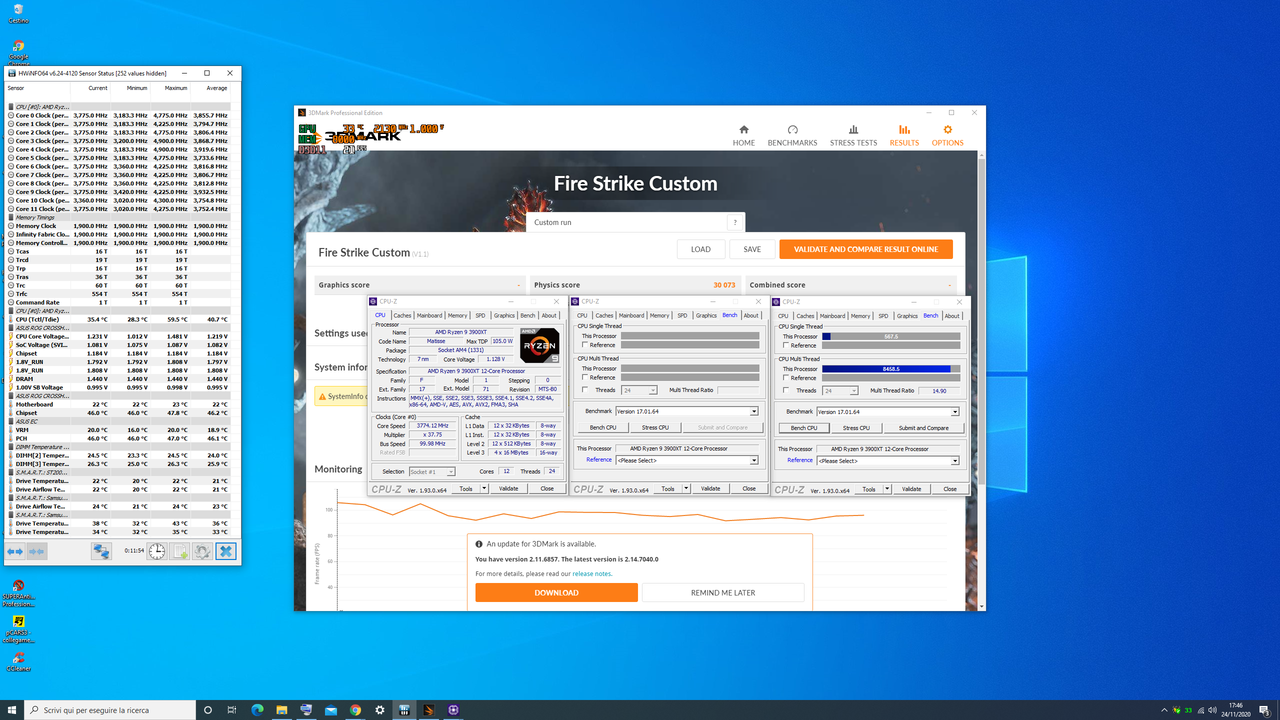1280x720 pixels.
Task: Open the RESULTS page in 3DMark
Action: [x=903, y=135]
